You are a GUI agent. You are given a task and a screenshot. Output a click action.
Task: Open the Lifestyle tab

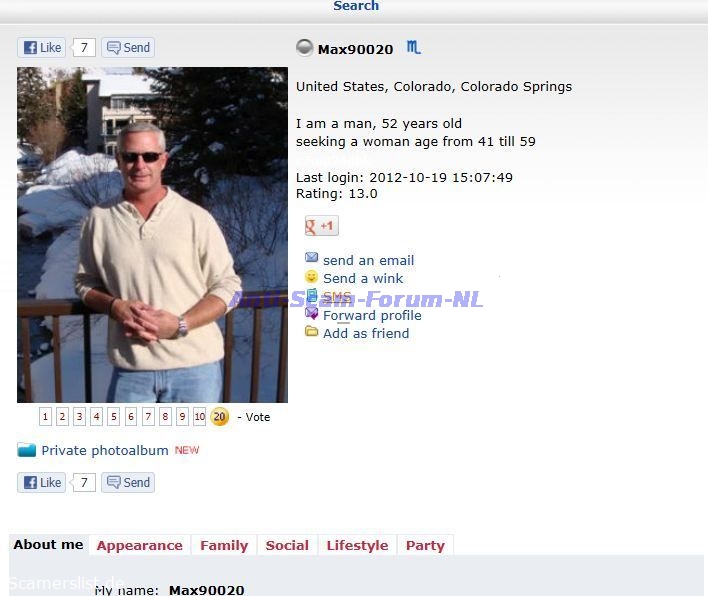tap(357, 545)
